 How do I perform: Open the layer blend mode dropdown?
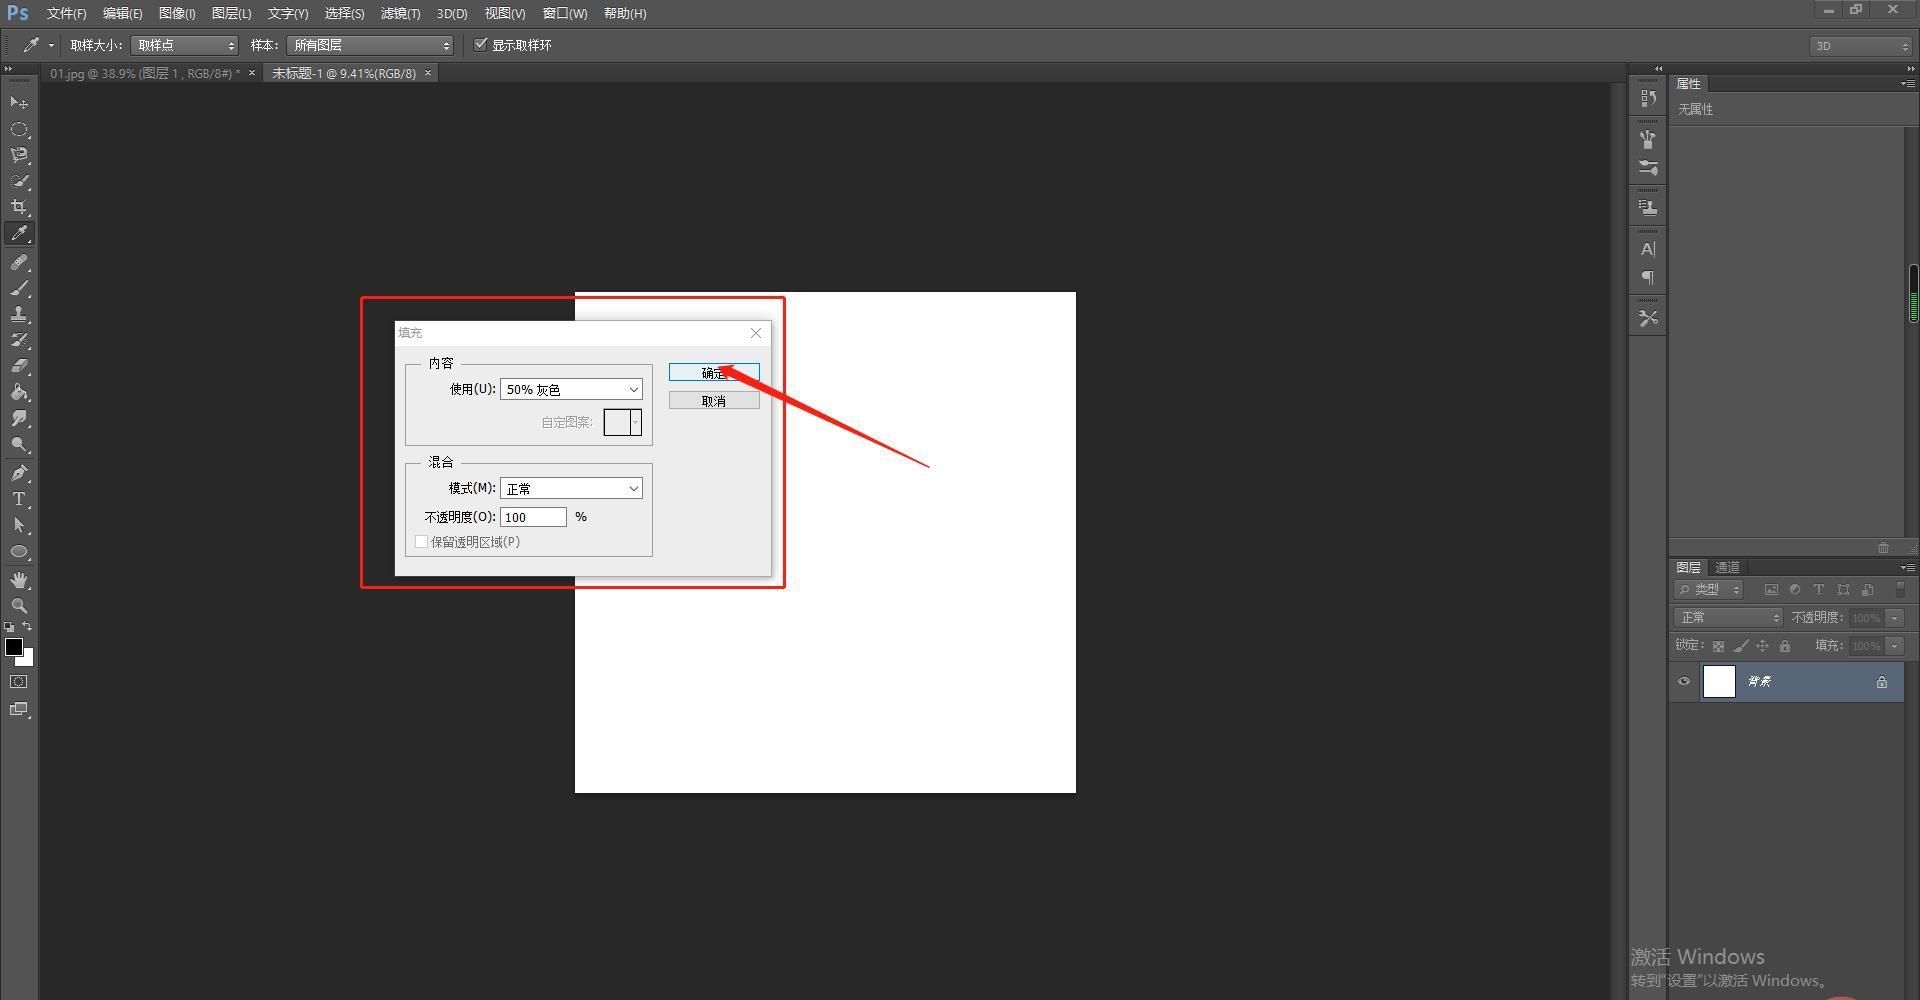click(x=1728, y=618)
